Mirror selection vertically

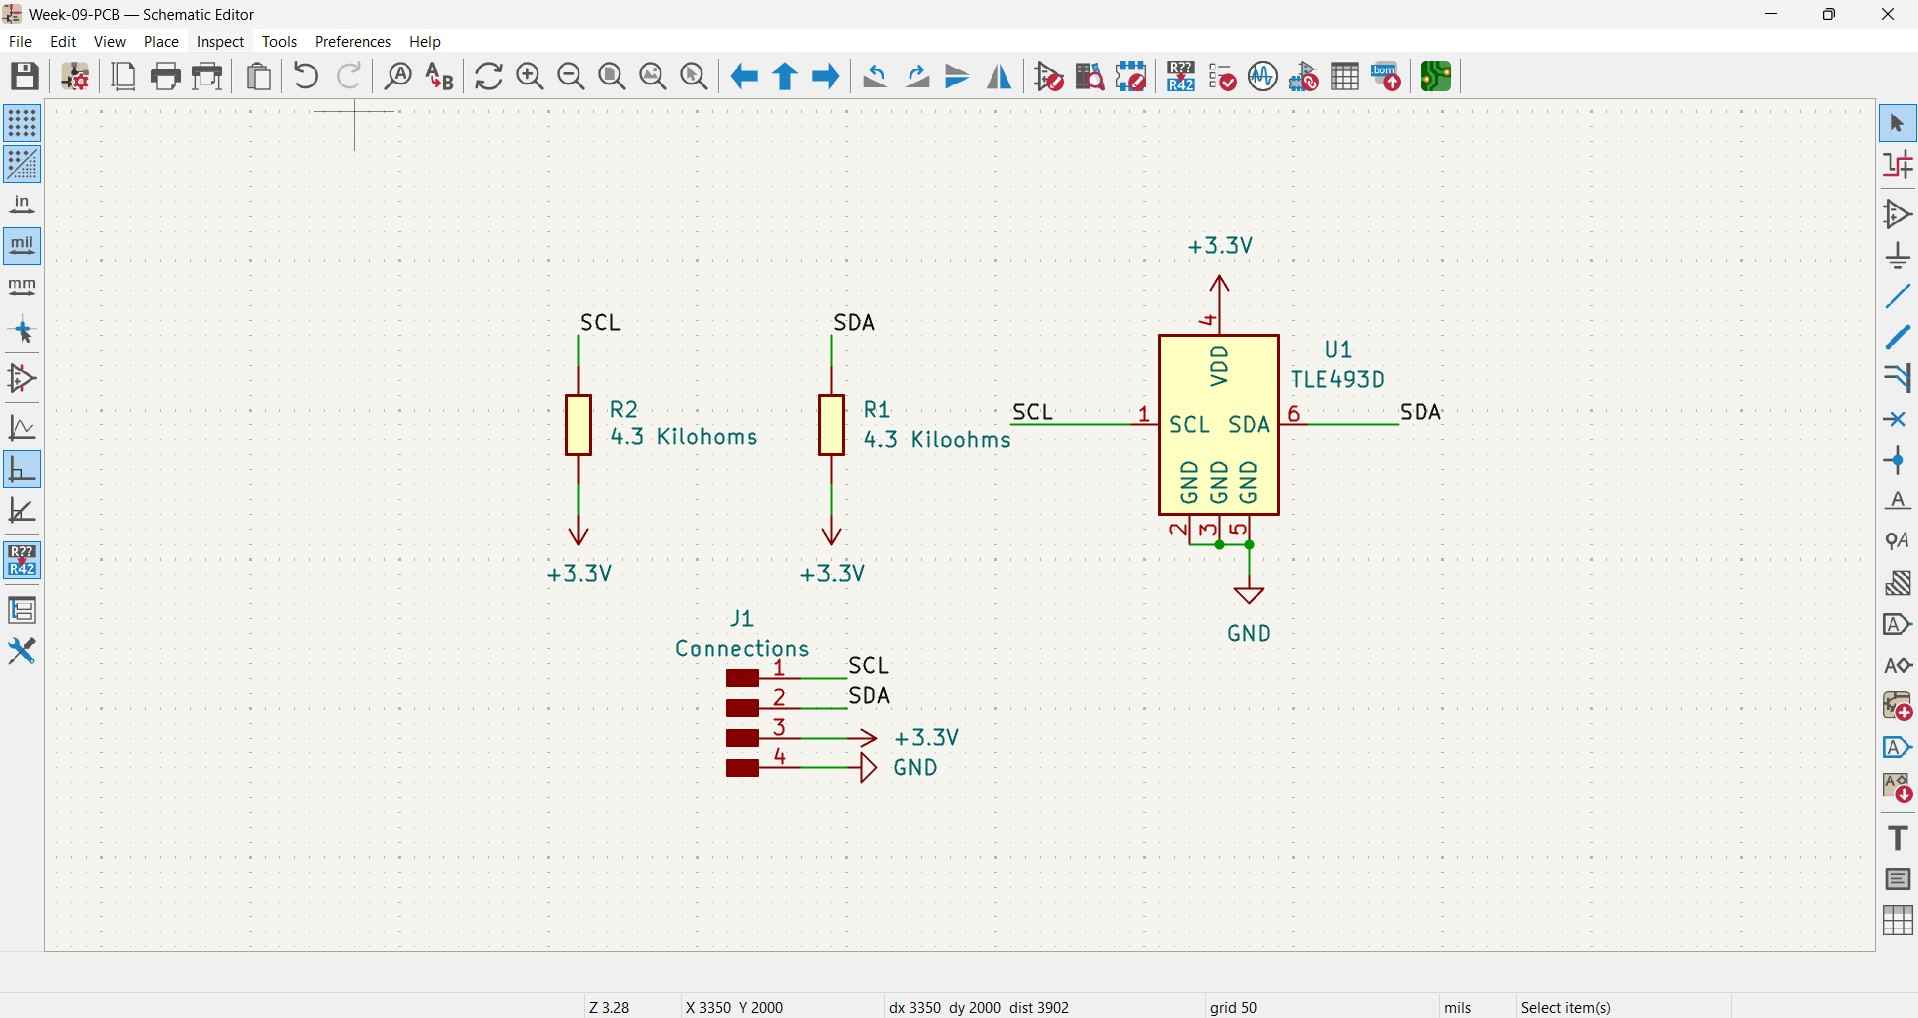(x=958, y=76)
